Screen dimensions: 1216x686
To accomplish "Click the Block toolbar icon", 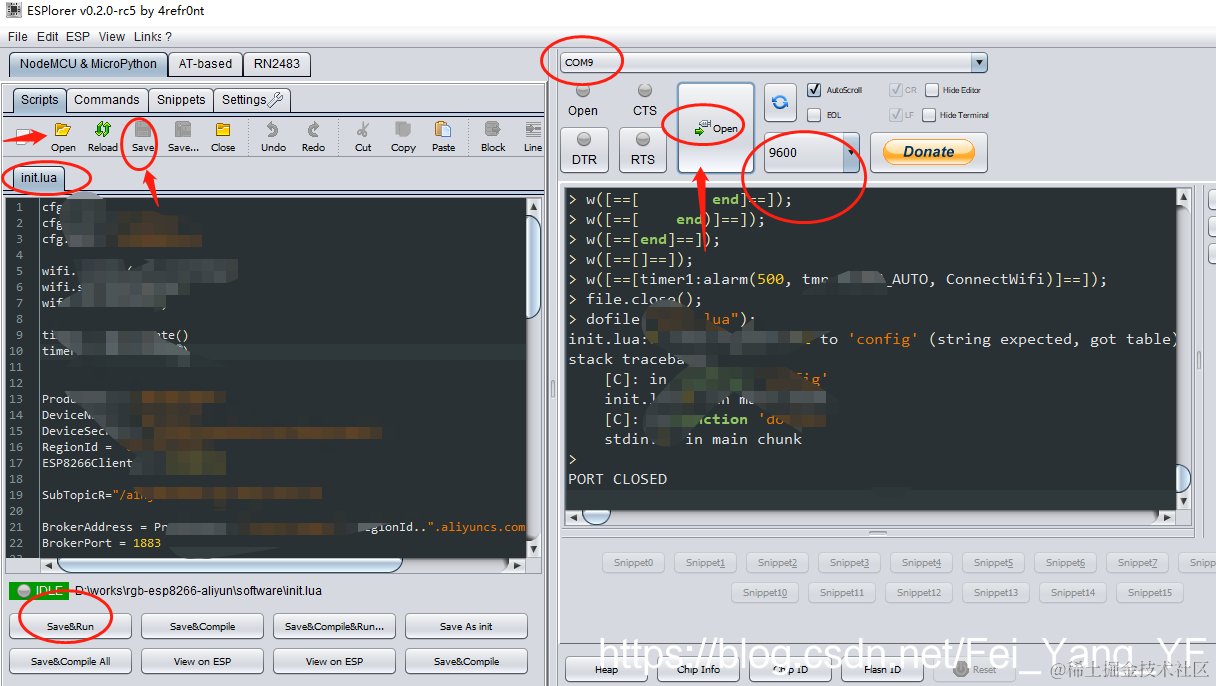I will pos(493,136).
